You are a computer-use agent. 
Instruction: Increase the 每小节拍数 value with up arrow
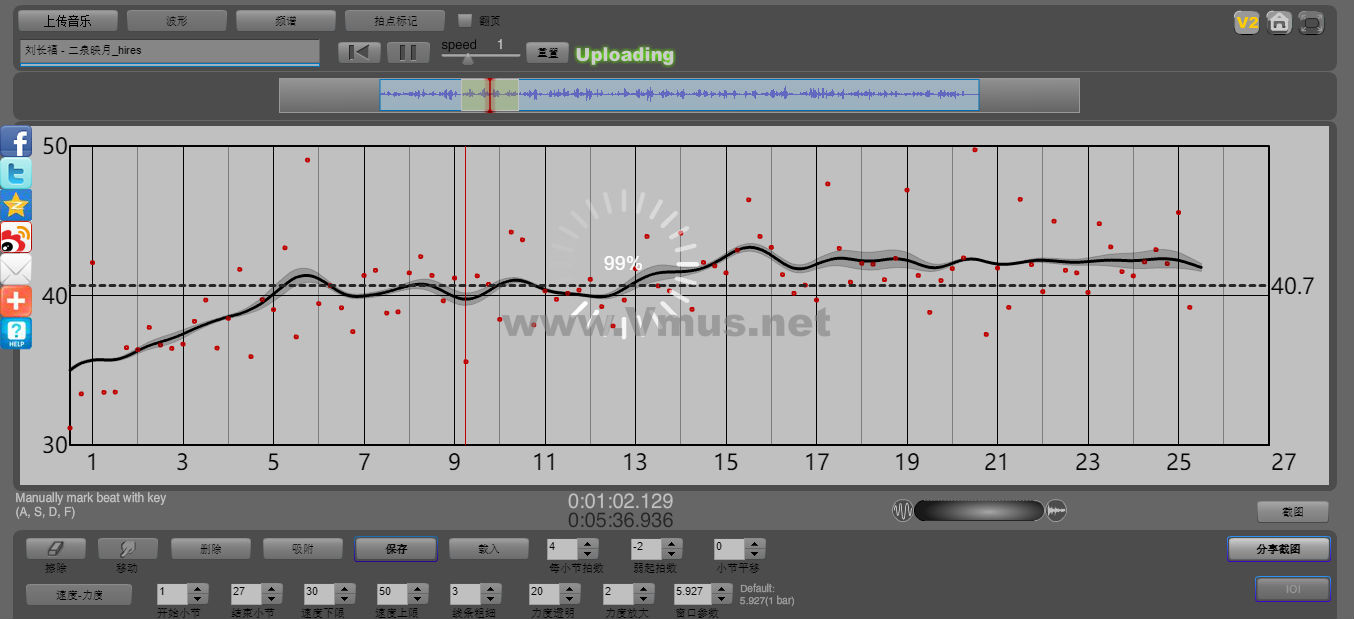588,544
